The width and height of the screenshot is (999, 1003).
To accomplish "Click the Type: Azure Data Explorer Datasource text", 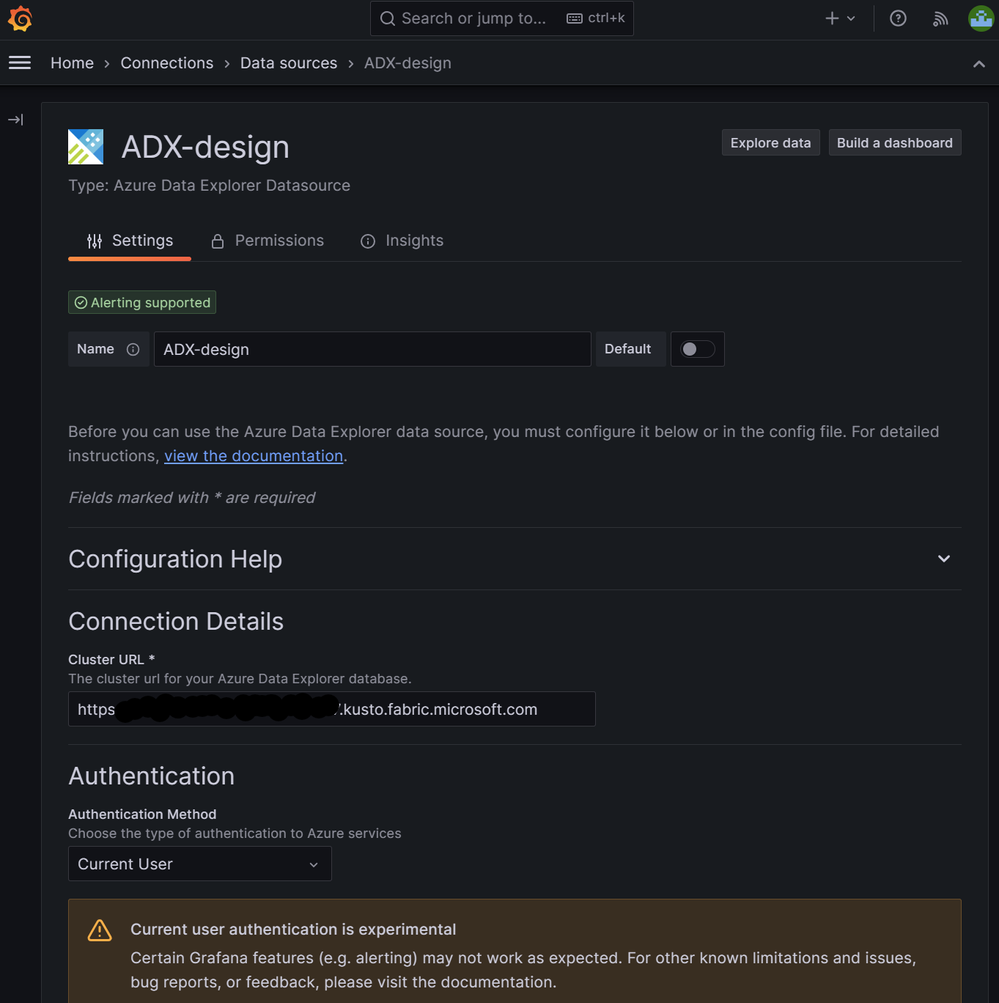I will pyautogui.click(x=209, y=186).
